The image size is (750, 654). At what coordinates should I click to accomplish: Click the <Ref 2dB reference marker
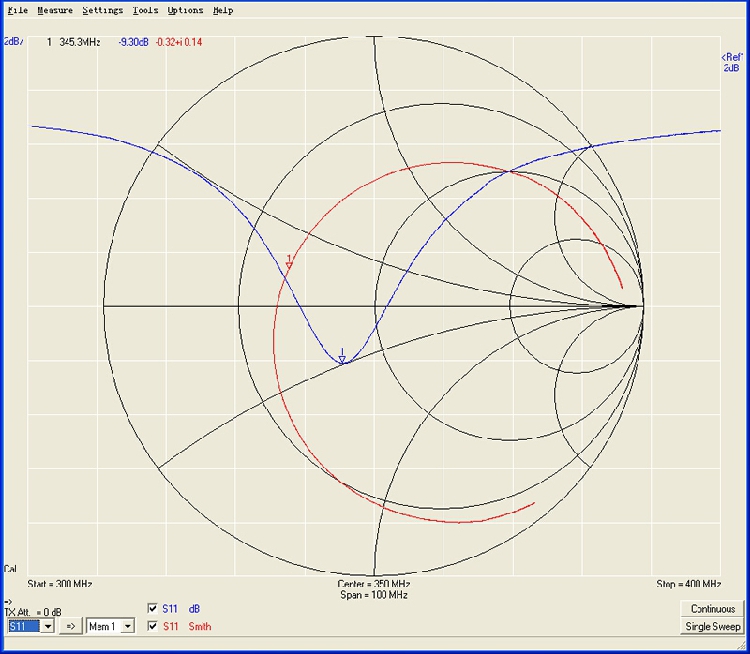(732, 63)
